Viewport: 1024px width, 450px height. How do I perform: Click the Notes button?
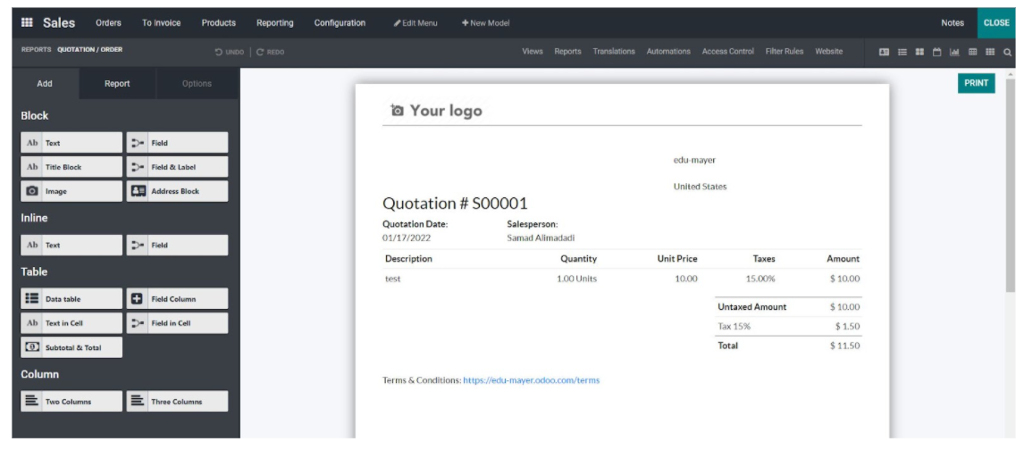[x=952, y=23]
